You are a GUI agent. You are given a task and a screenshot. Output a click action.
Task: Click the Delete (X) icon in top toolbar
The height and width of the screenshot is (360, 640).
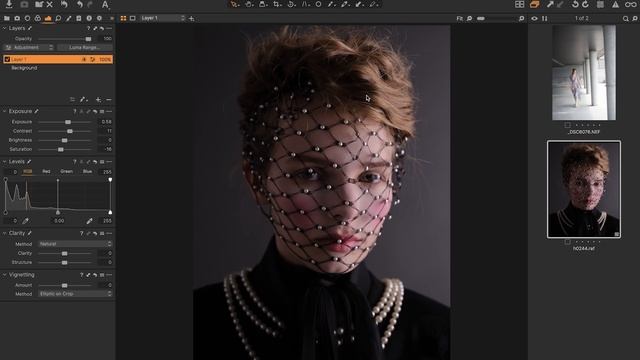(x=49, y=4)
